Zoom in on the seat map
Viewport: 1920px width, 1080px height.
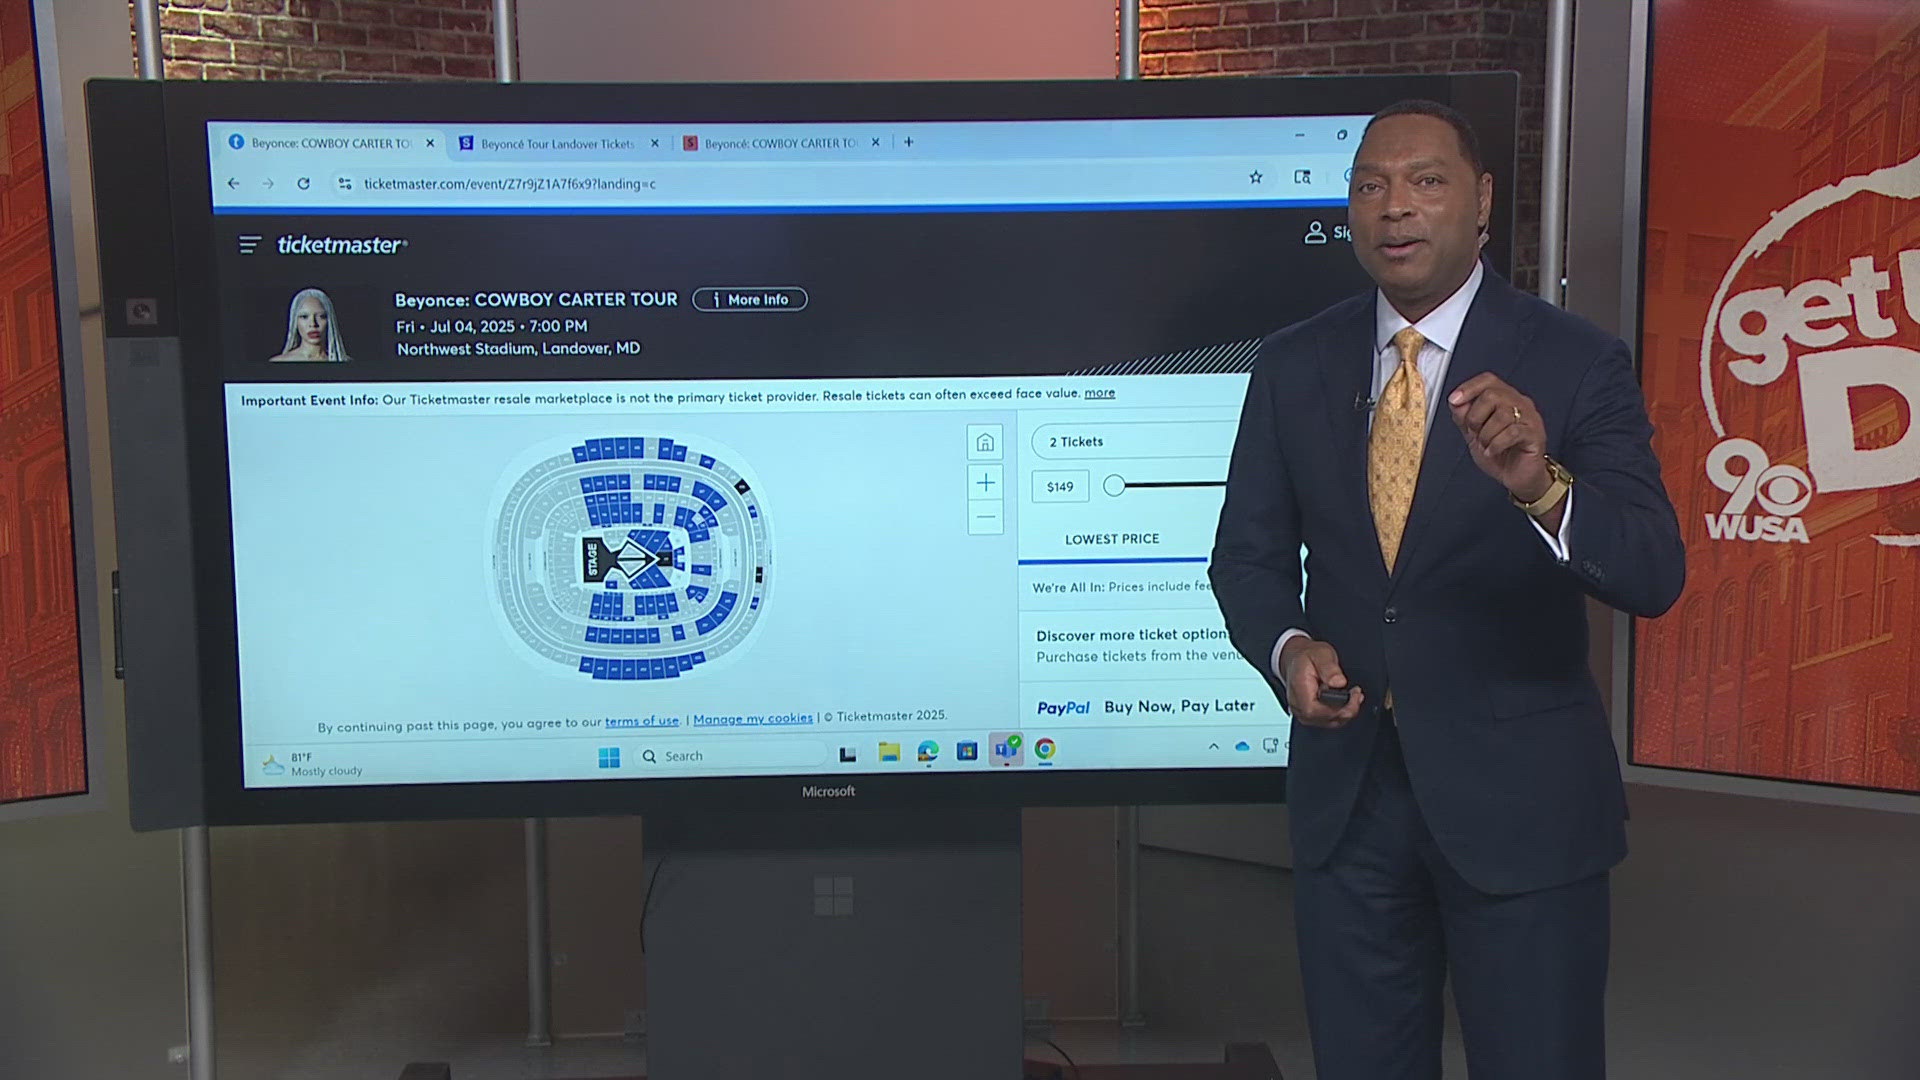(985, 483)
